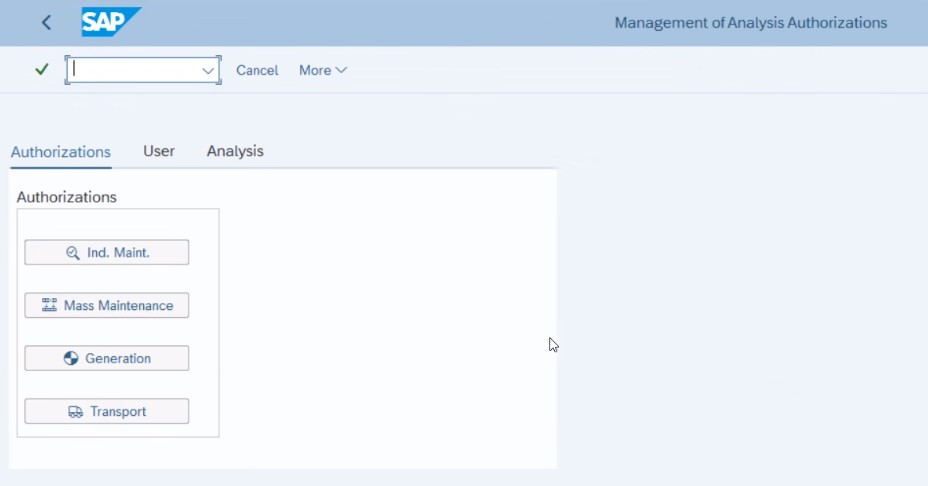This screenshot has height=486, width=928.
Task: Click the SAP logo
Action: 111,22
